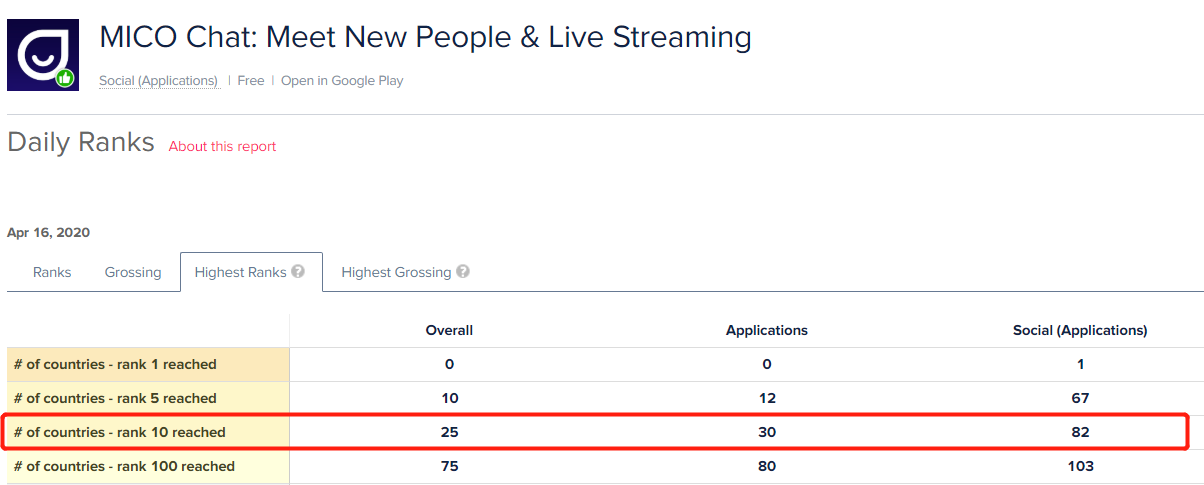Click the help icon beside Highest Ranks
Screen dimensions: 1204x485
(x=298, y=271)
